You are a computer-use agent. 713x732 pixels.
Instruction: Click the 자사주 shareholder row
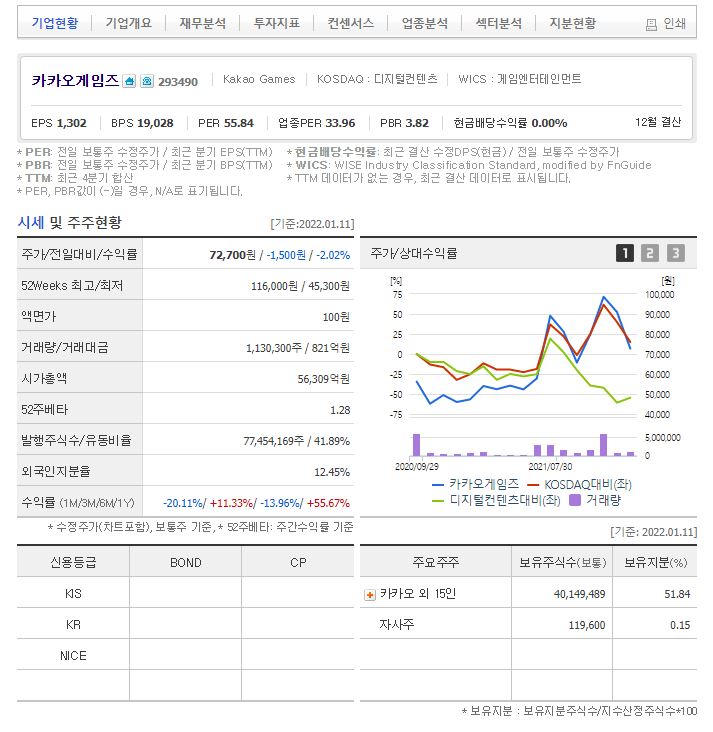[x=529, y=625]
